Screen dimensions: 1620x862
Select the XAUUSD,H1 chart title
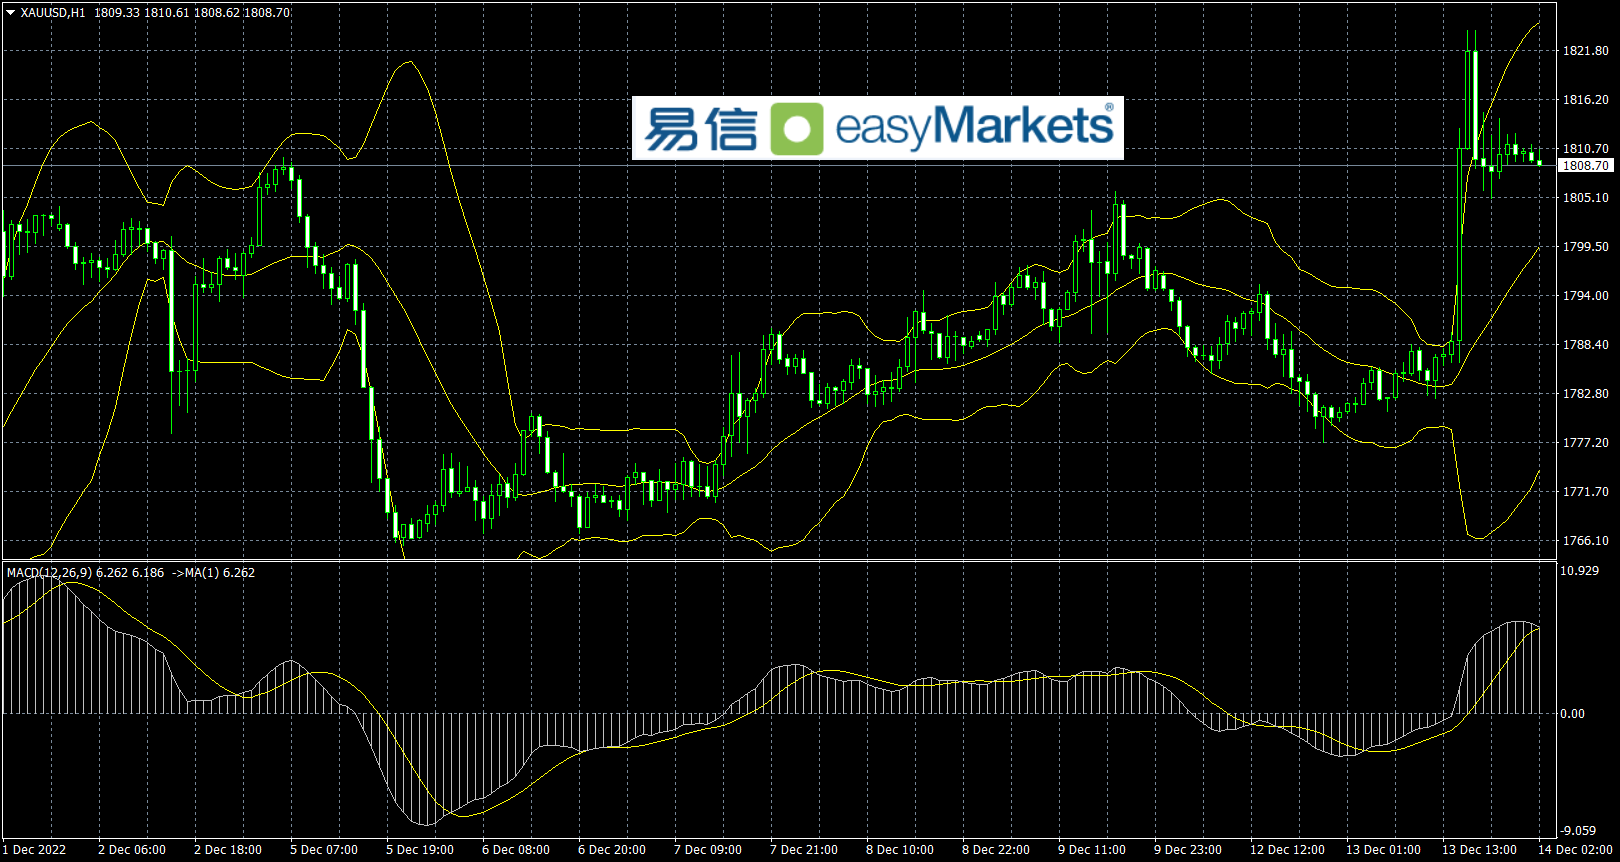pyautogui.click(x=53, y=13)
